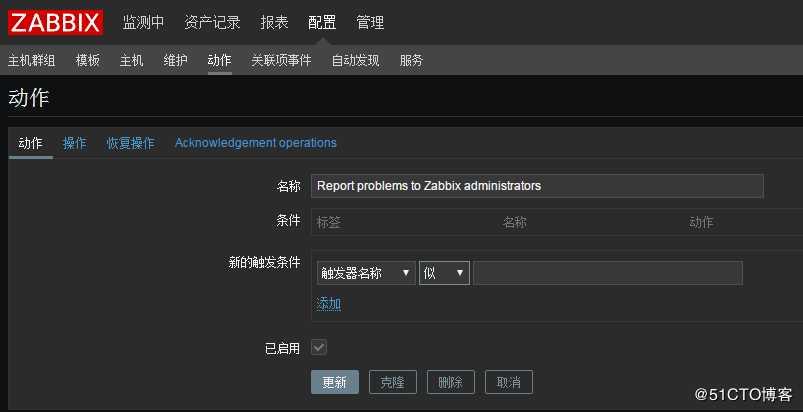
Task: Click the 添加 link
Action: click(x=329, y=304)
